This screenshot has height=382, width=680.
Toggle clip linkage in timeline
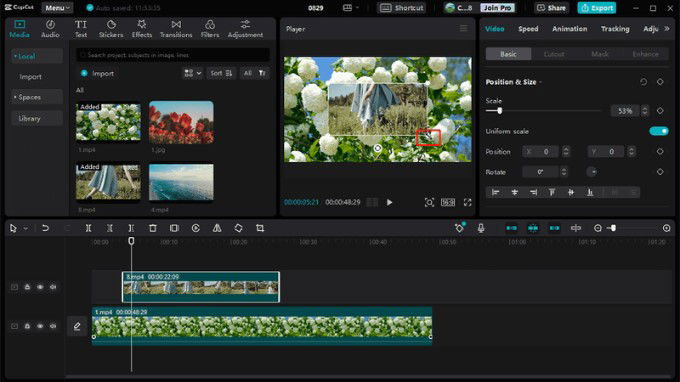554,228
